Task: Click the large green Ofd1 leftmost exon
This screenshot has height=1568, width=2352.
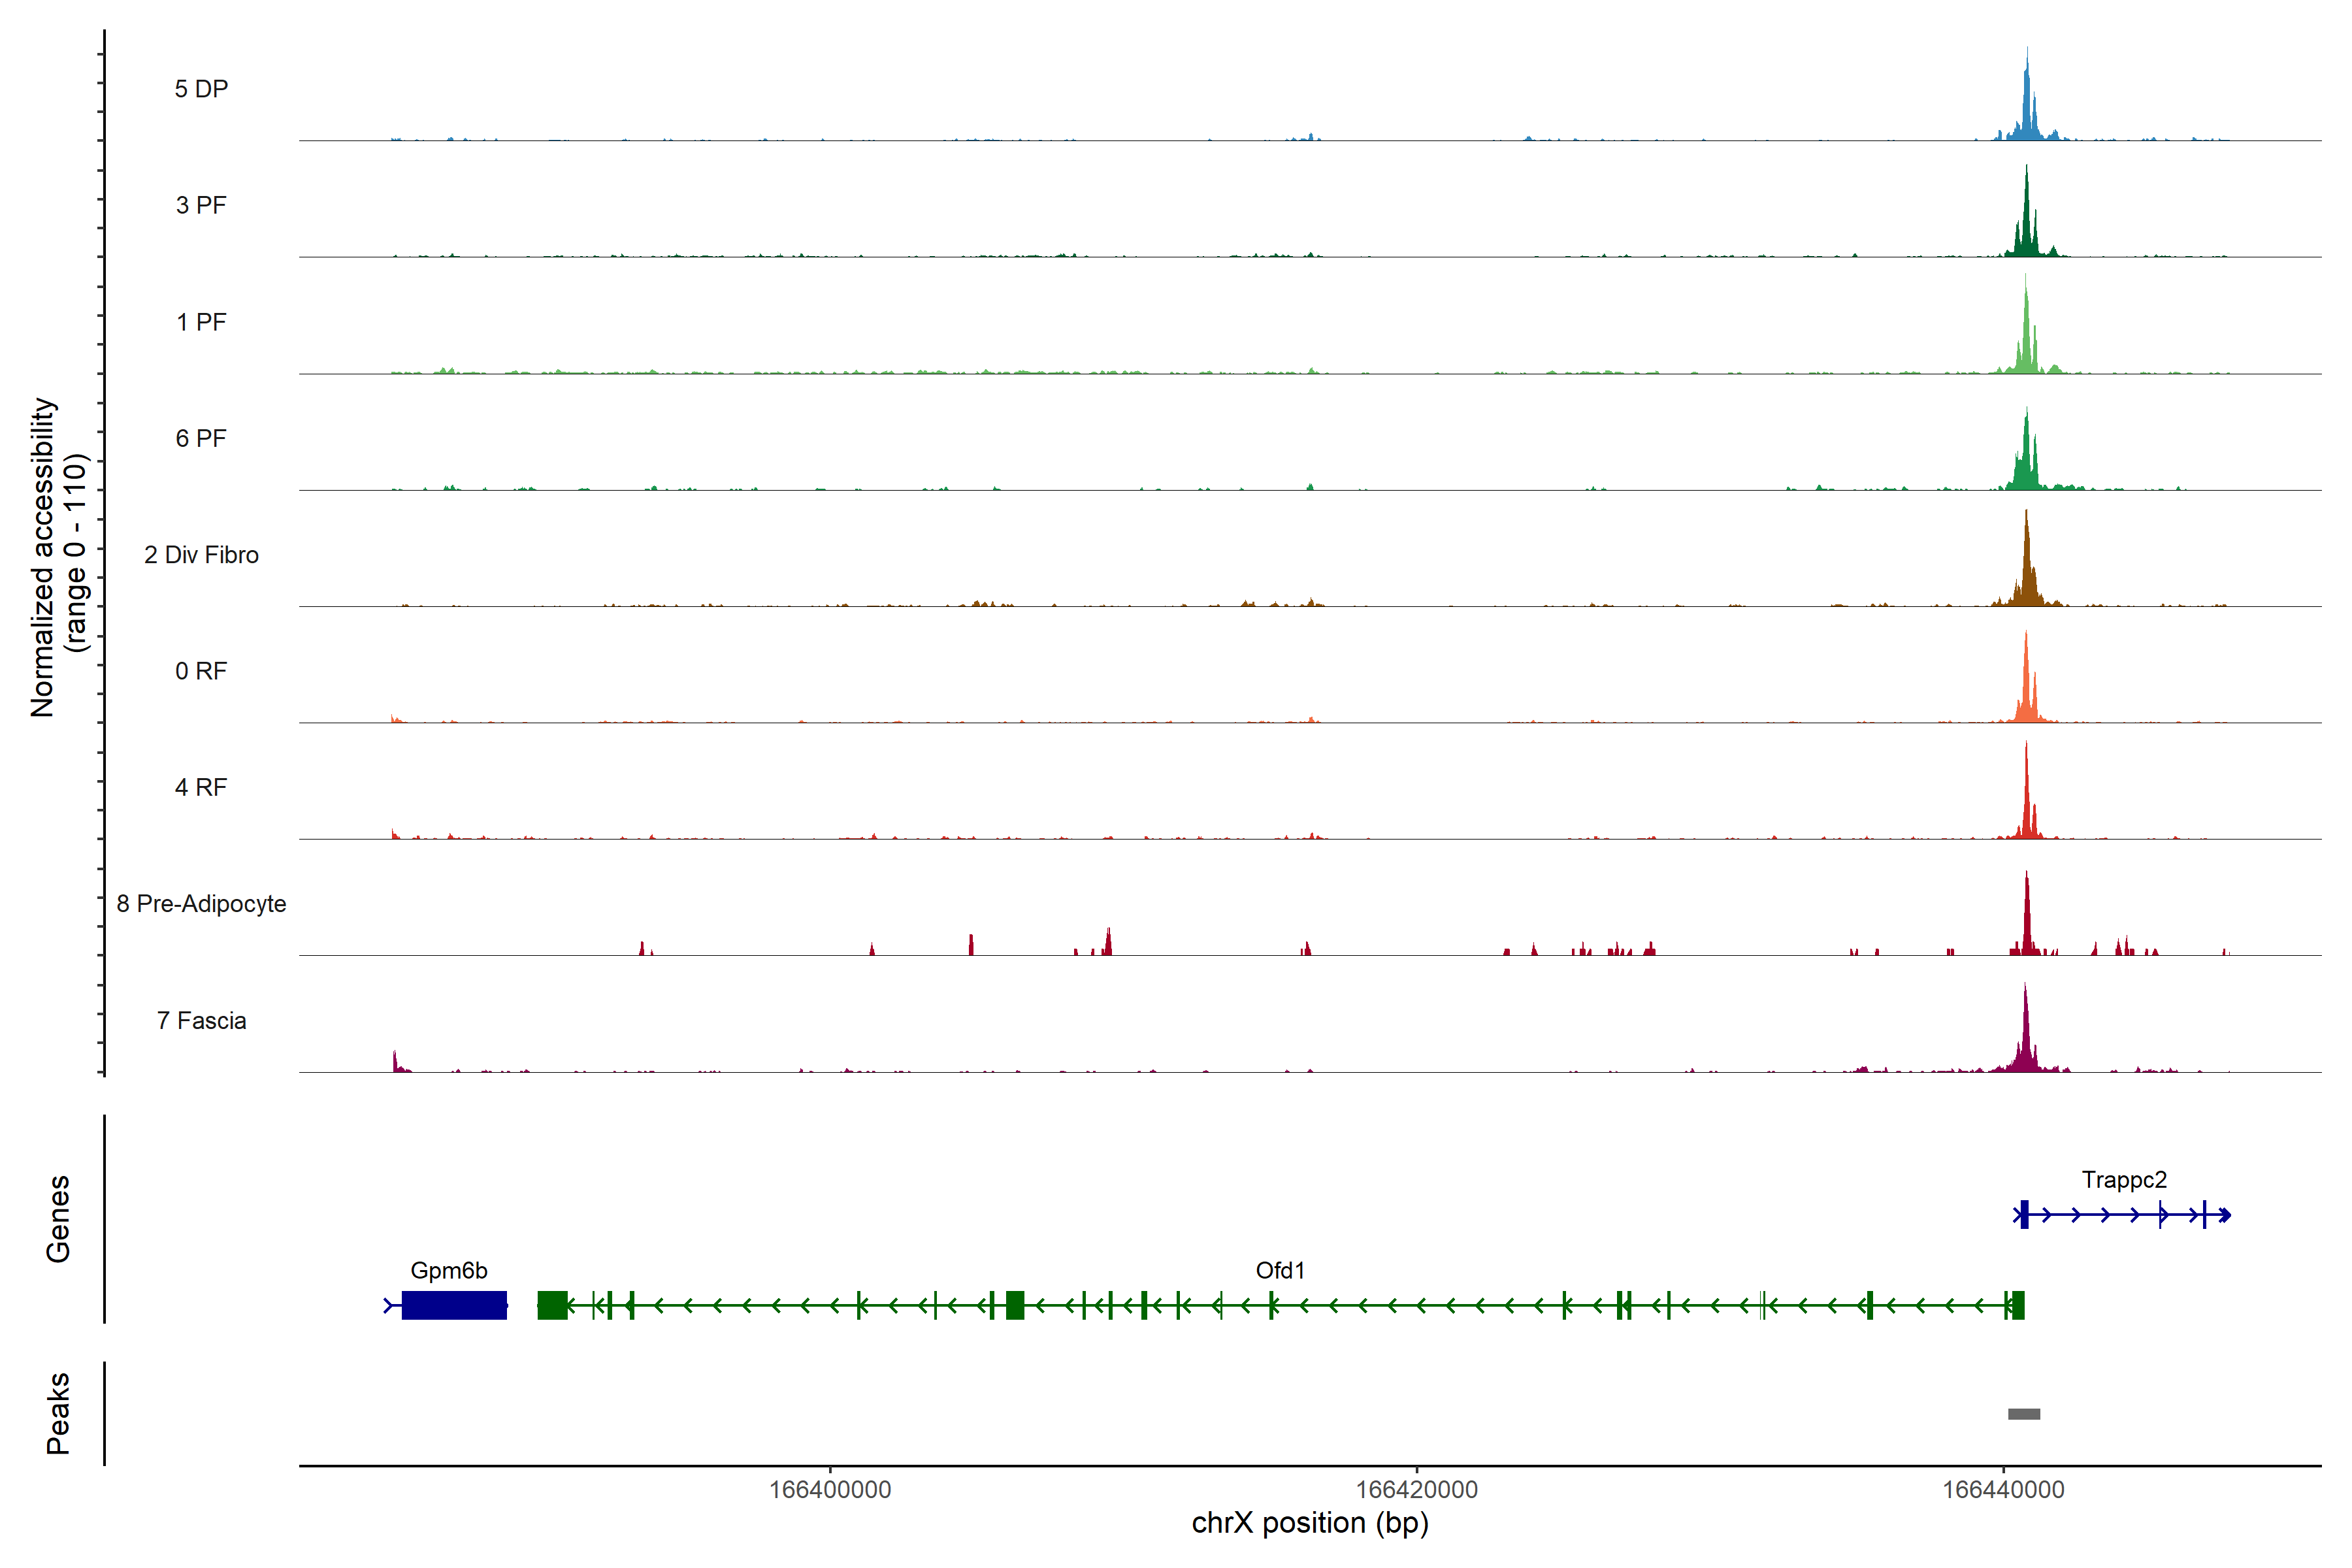Action: click(552, 1305)
